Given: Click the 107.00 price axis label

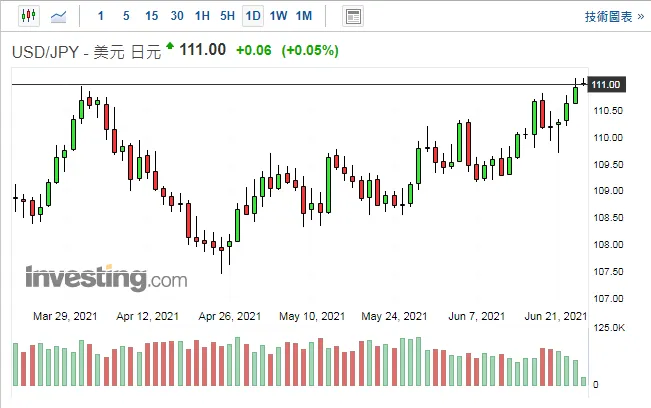Looking at the screenshot, I should point(608,298).
